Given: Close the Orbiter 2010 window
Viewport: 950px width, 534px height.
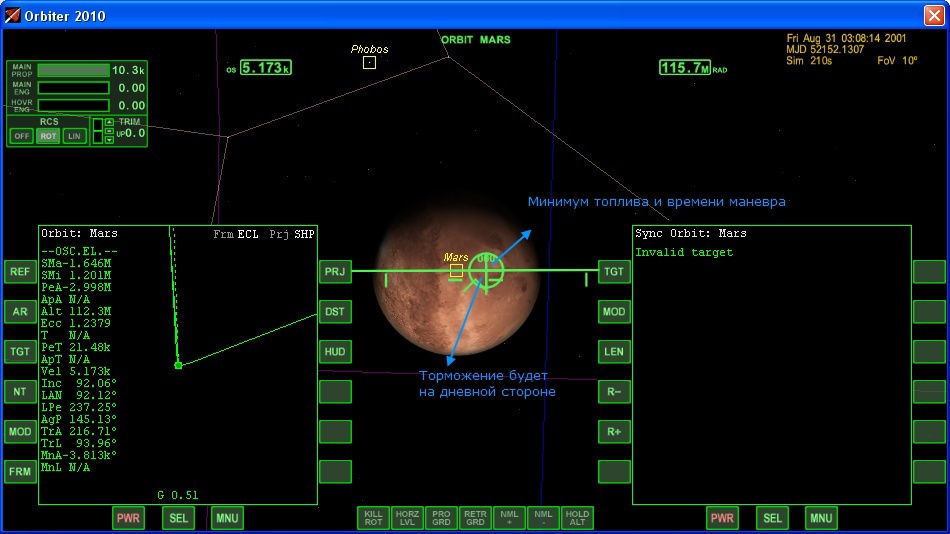Looking at the screenshot, I should (x=934, y=15).
